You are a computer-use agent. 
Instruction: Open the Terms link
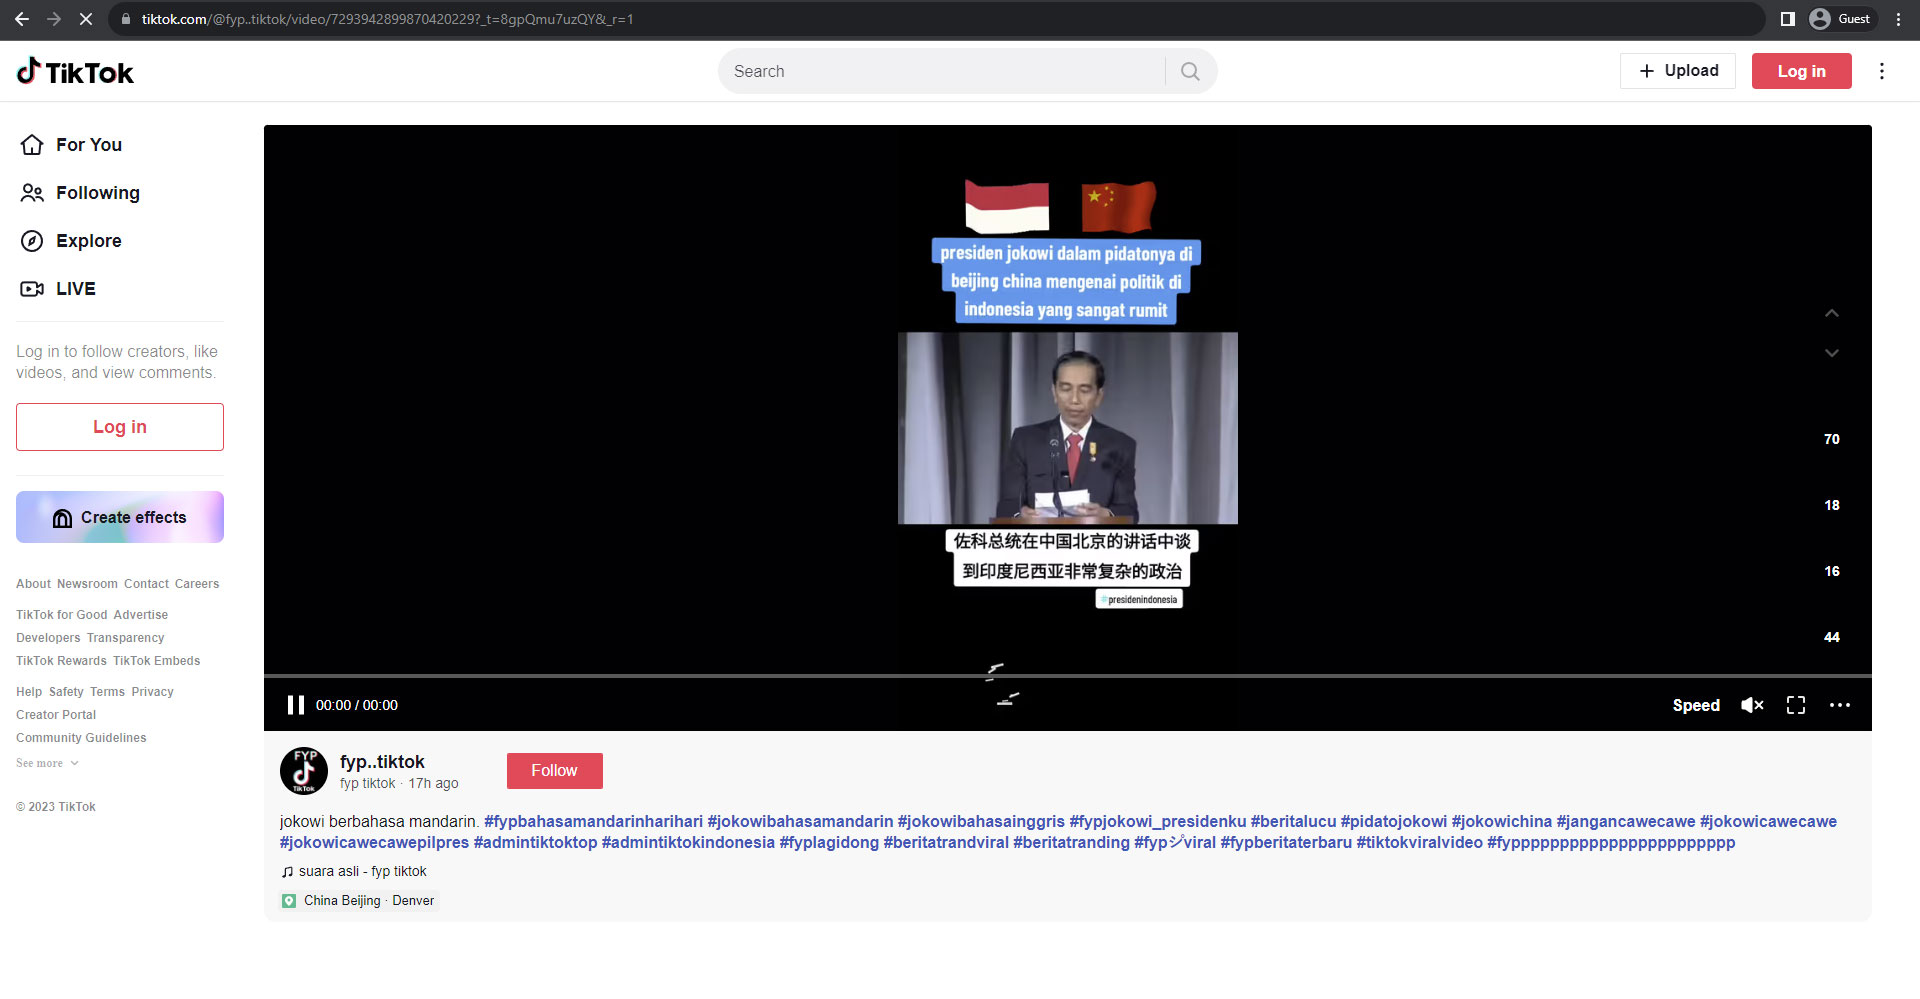coord(107,692)
